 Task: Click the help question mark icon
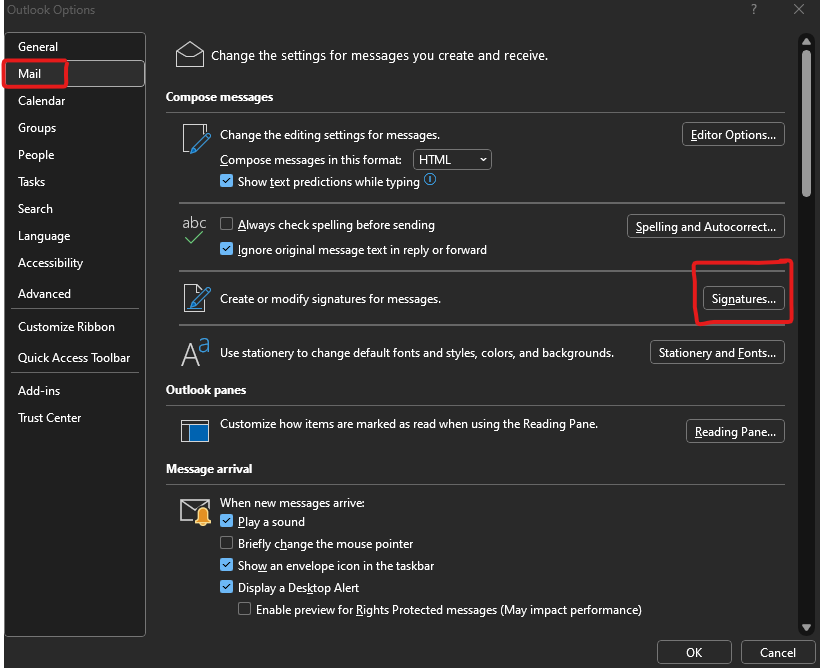(x=754, y=9)
